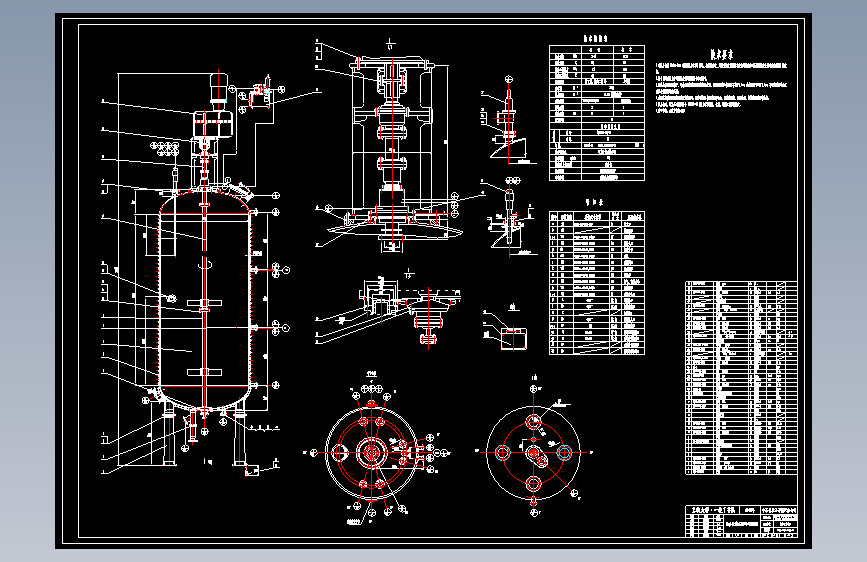867x562 pixels.
Task: Click the title block in bottom-right corner
Action: (x=741, y=521)
